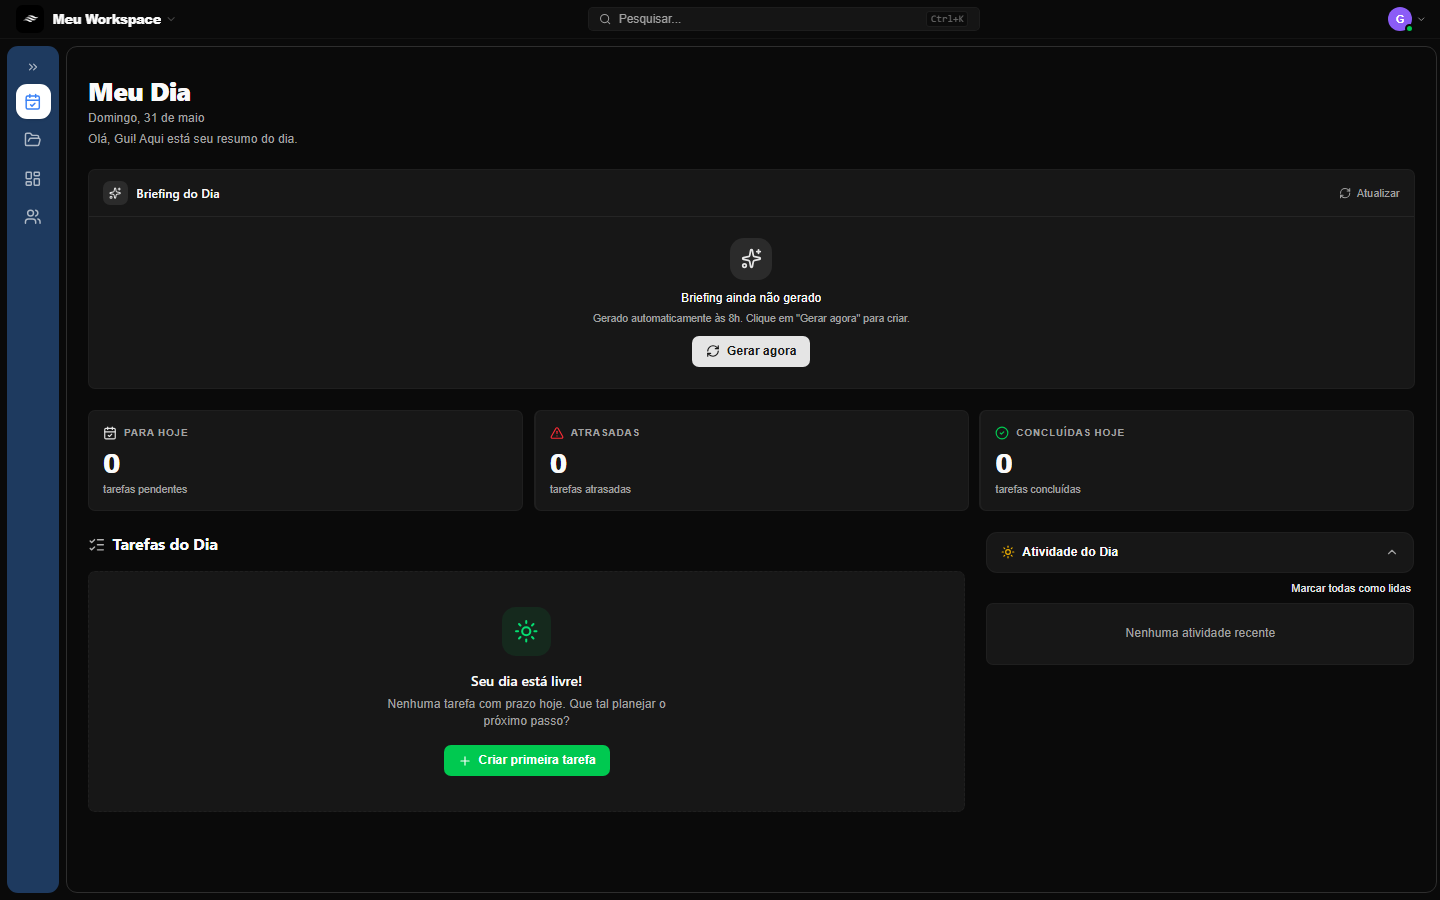The height and width of the screenshot is (900, 1440).
Task: Open the Concluídas Hoje card
Action: point(1196,460)
